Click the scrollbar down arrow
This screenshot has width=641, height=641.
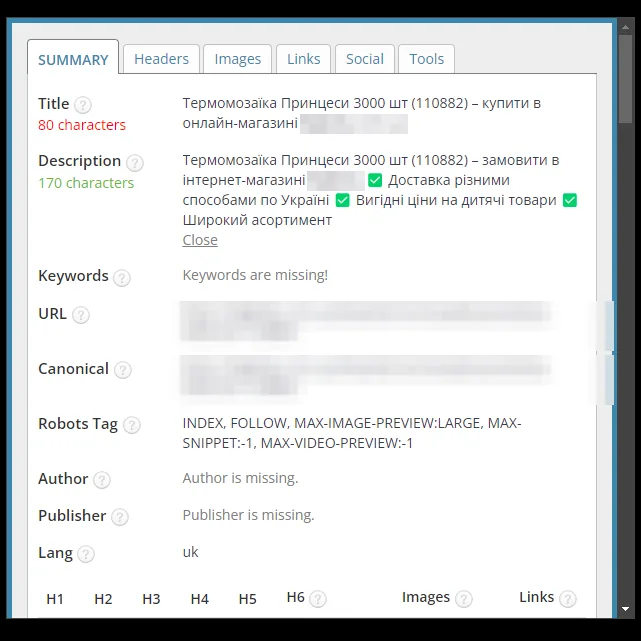tap(625, 609)
